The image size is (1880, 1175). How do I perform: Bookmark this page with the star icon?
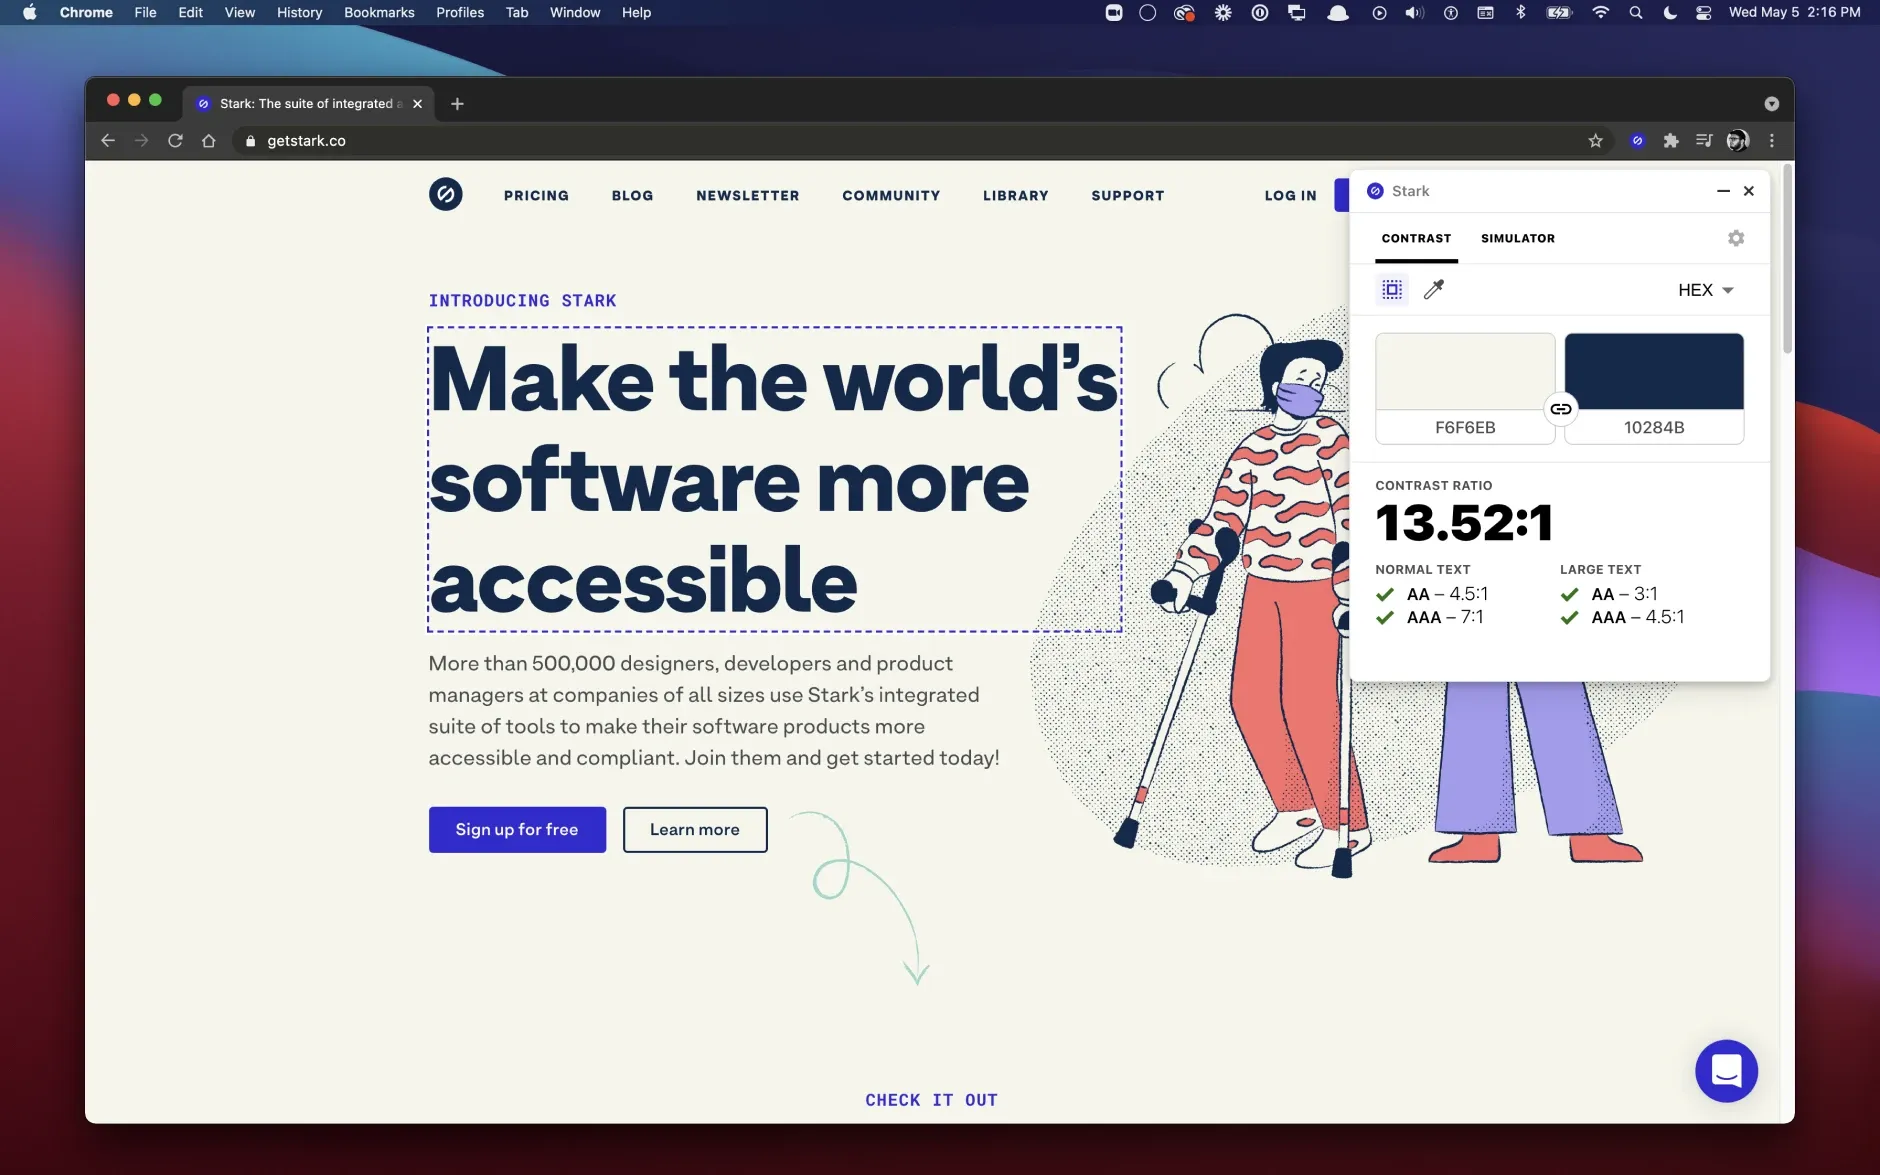(x=1595, y=141)
